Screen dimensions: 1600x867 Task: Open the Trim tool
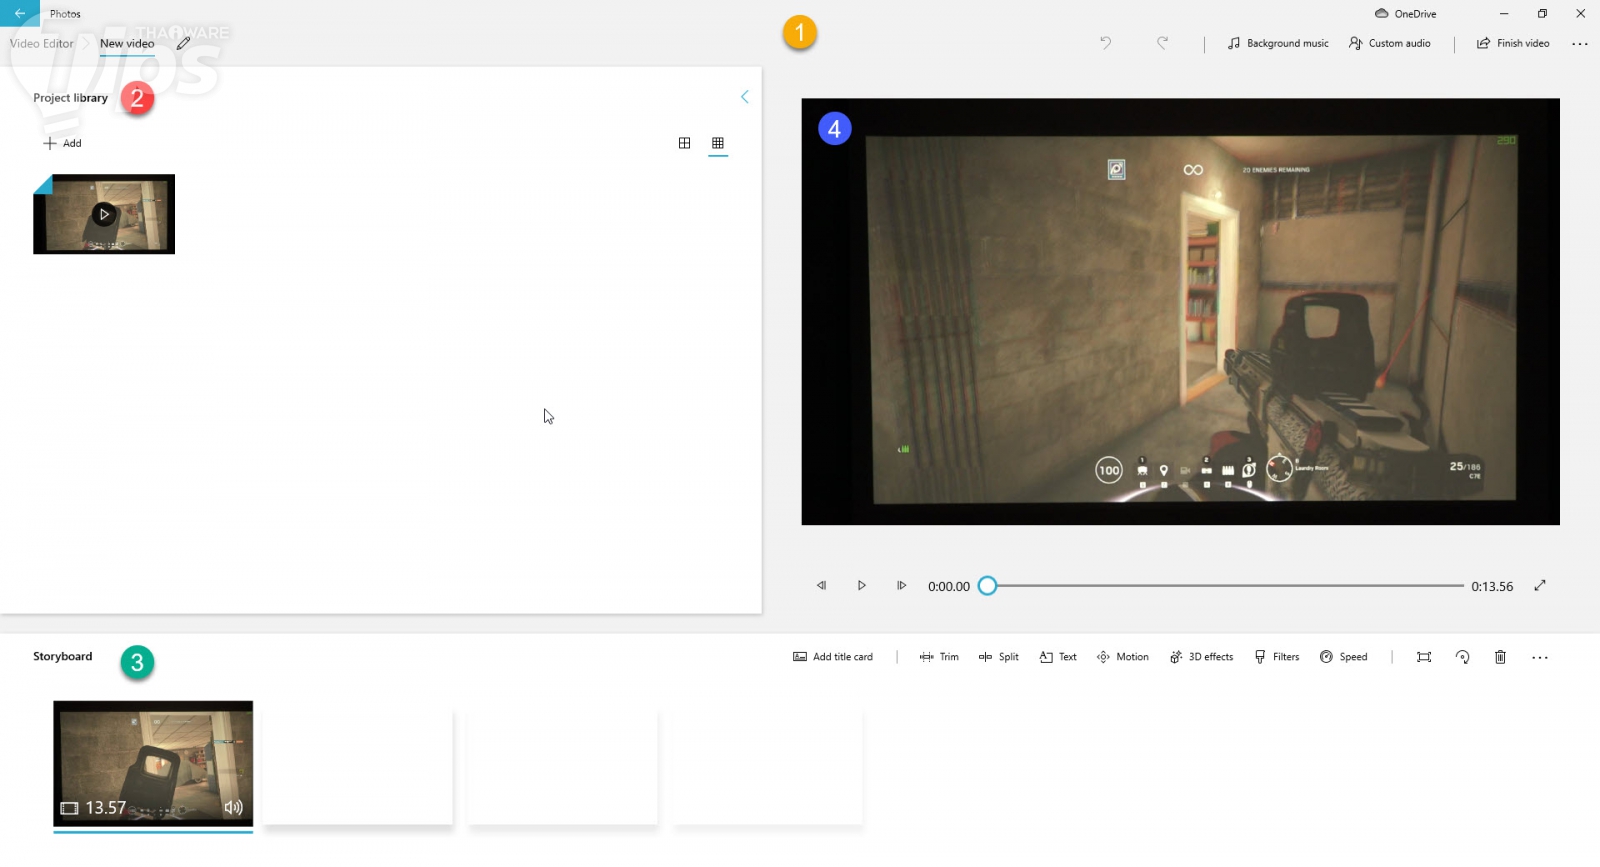pyautogui.click(x=939, y=657)
